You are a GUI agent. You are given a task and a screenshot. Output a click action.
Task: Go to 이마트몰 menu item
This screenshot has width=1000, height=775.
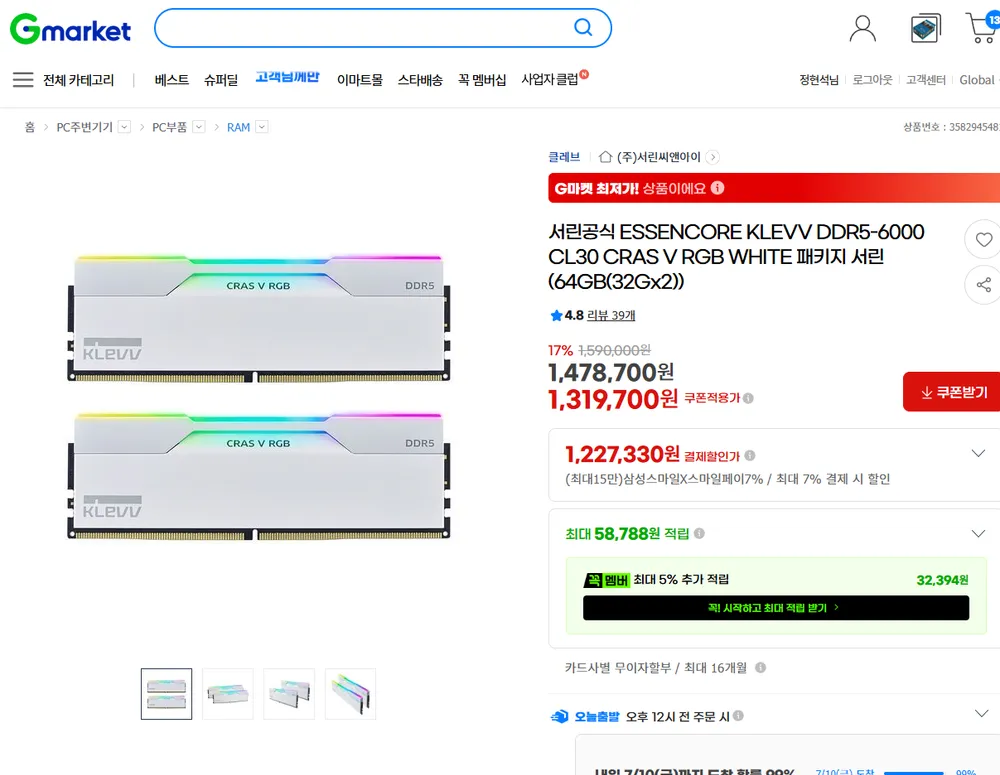click(x=360, y=80)
